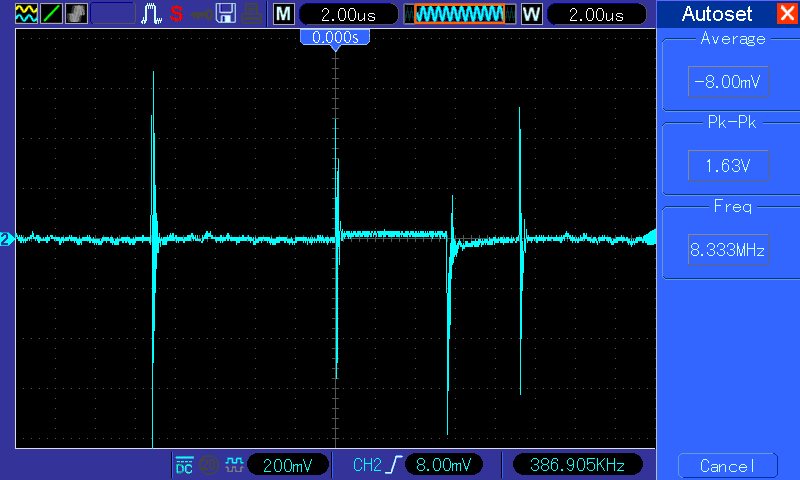Click the Cancel button
The image size is (800, 480).
(728, 466)
